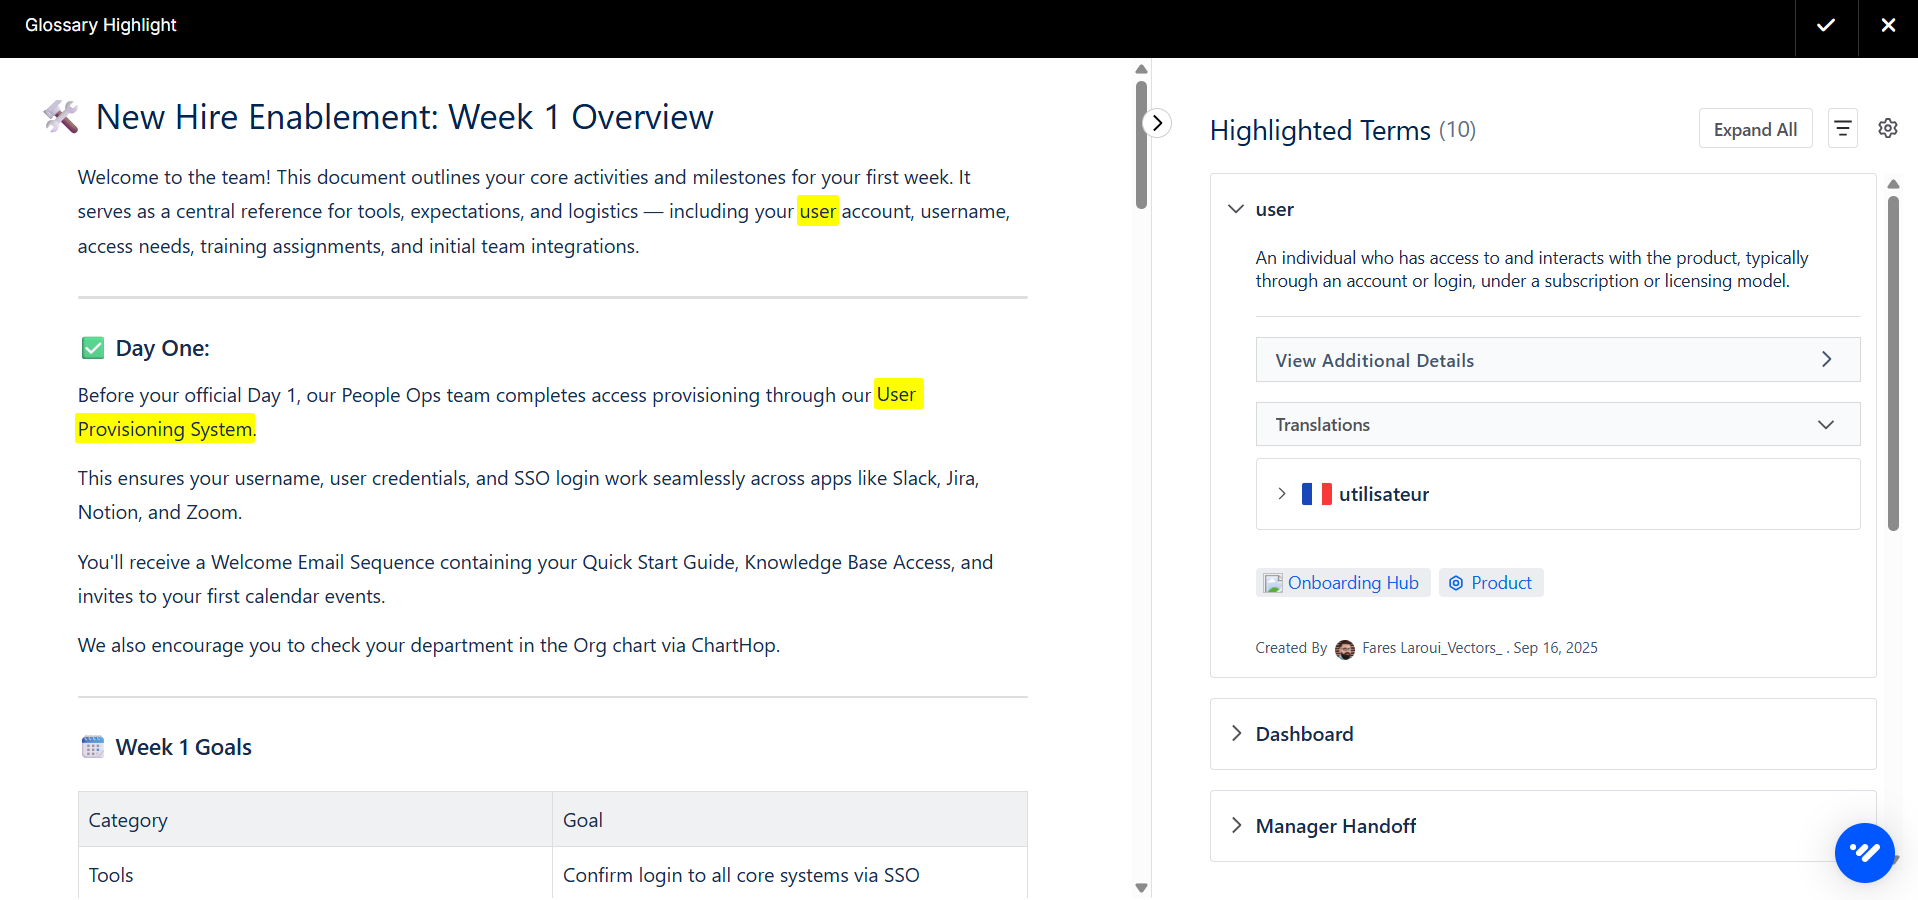Click the tools emoji beside the title

click(61, 117)
